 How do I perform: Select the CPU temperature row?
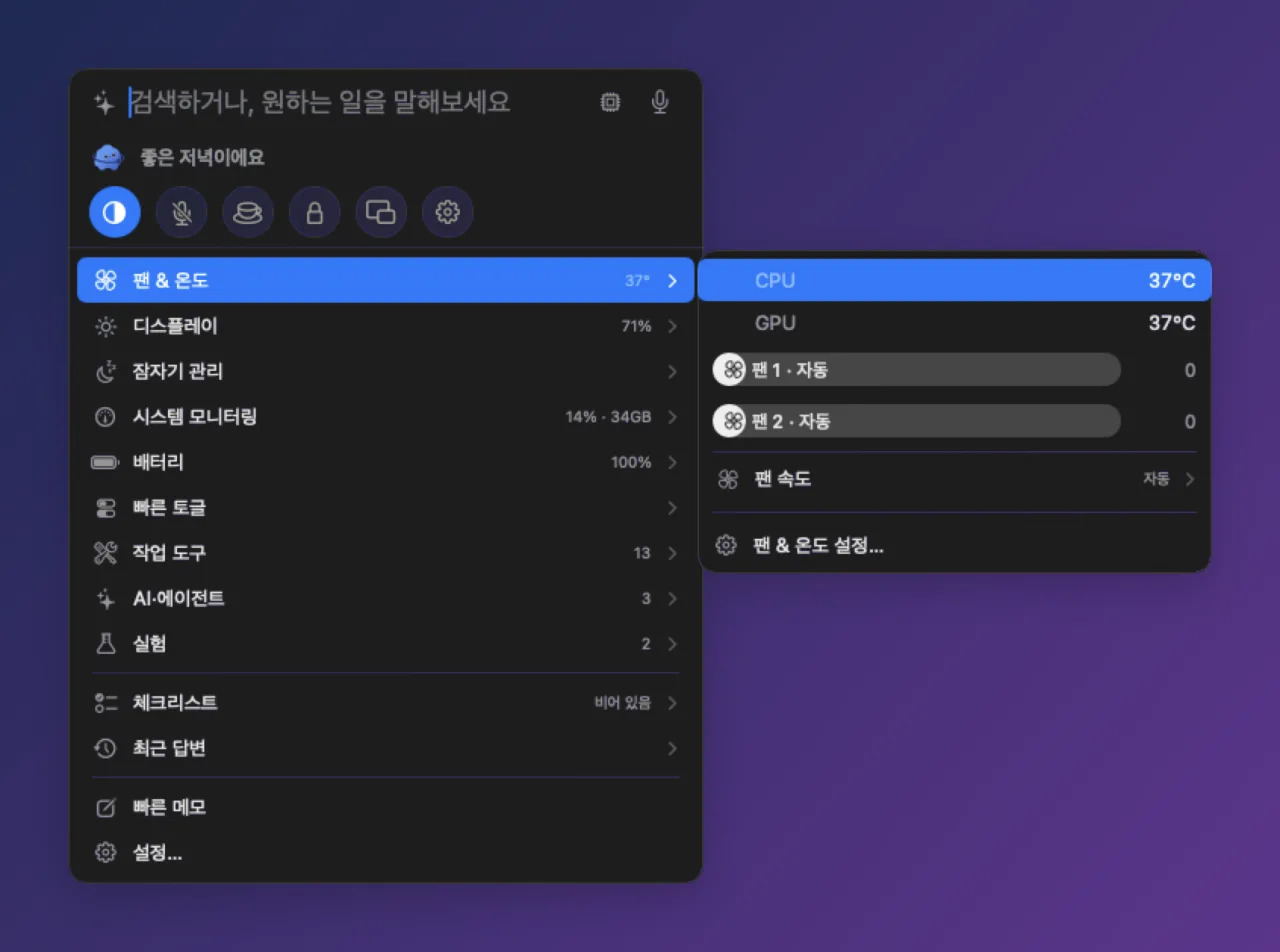(954, 280)
